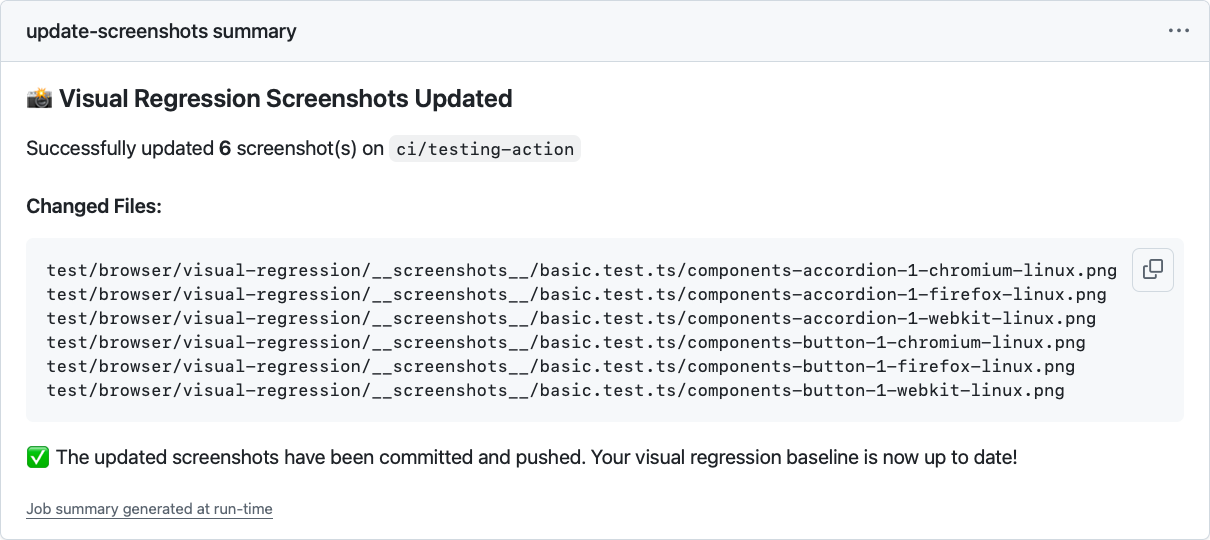The image size is (1210, 540).
Task: Click the 'Changed Files:' label
Action: pos(94,206)
